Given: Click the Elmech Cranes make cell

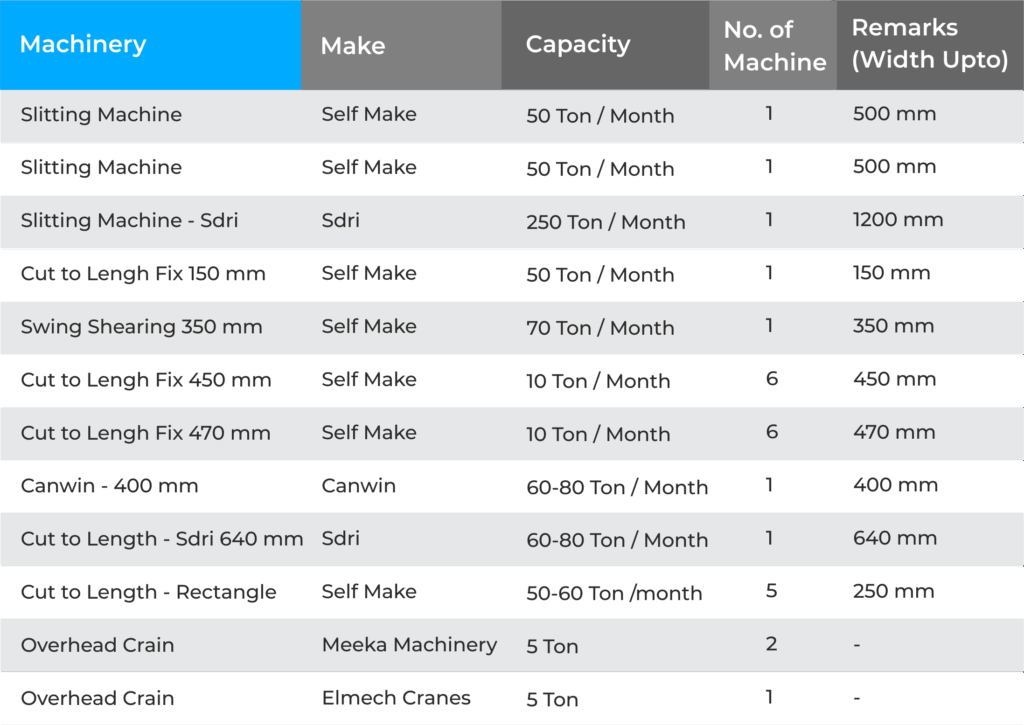Looking at the screenshot, I should coord(396,698).
